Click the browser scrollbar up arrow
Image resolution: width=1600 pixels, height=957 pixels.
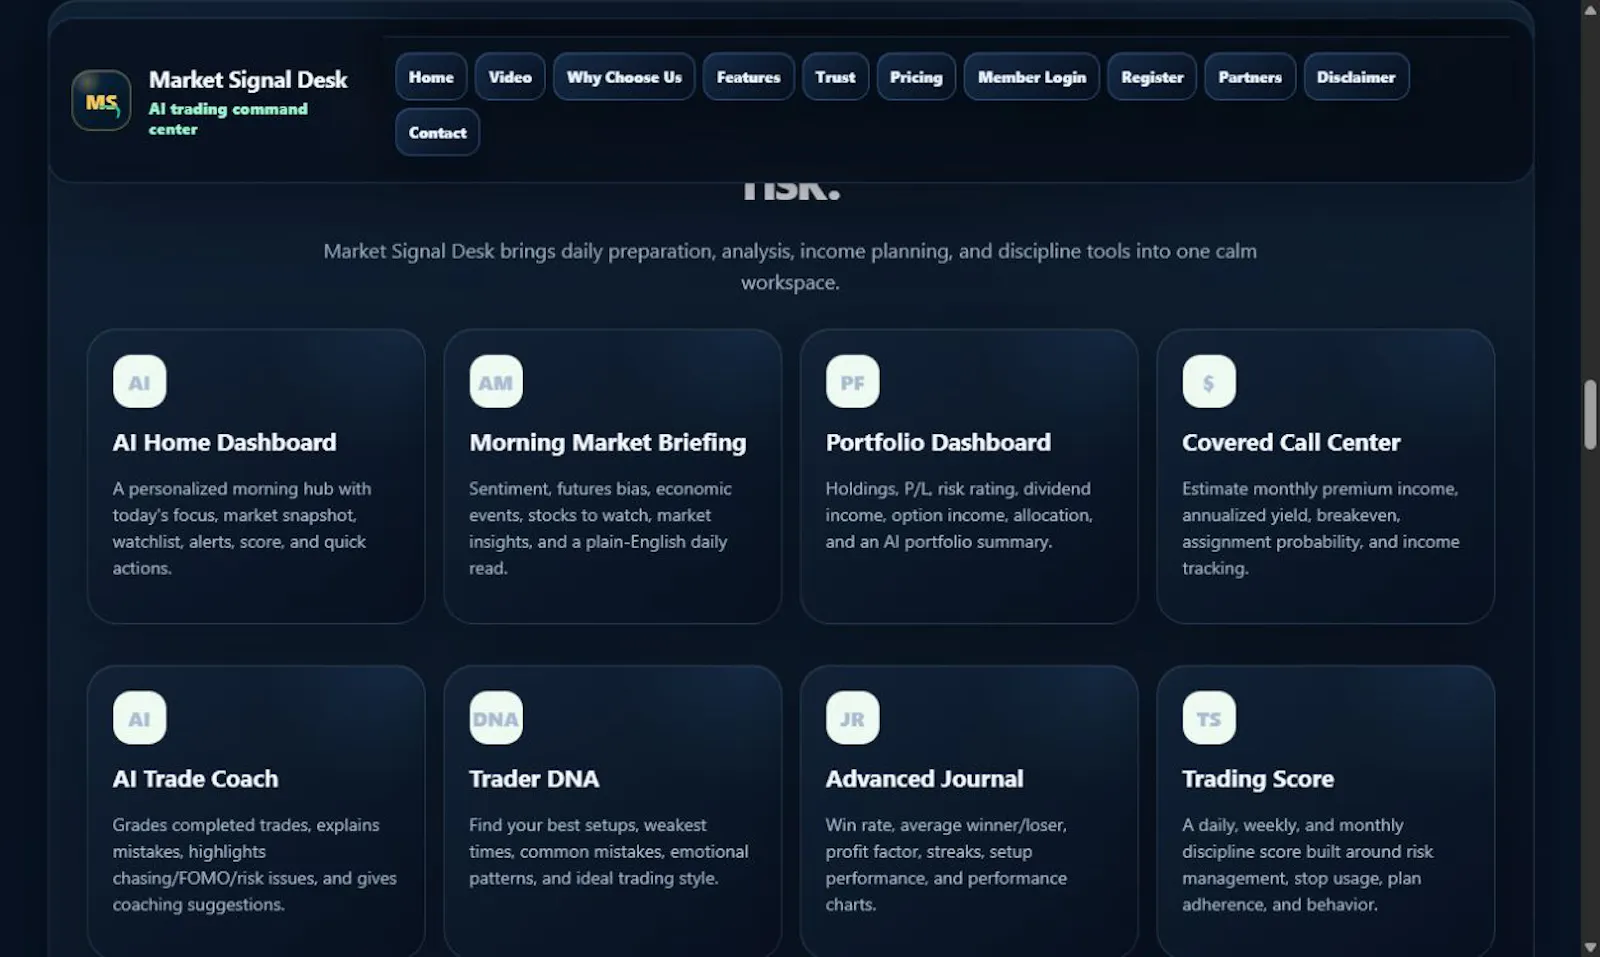(x=1590, y=10)
